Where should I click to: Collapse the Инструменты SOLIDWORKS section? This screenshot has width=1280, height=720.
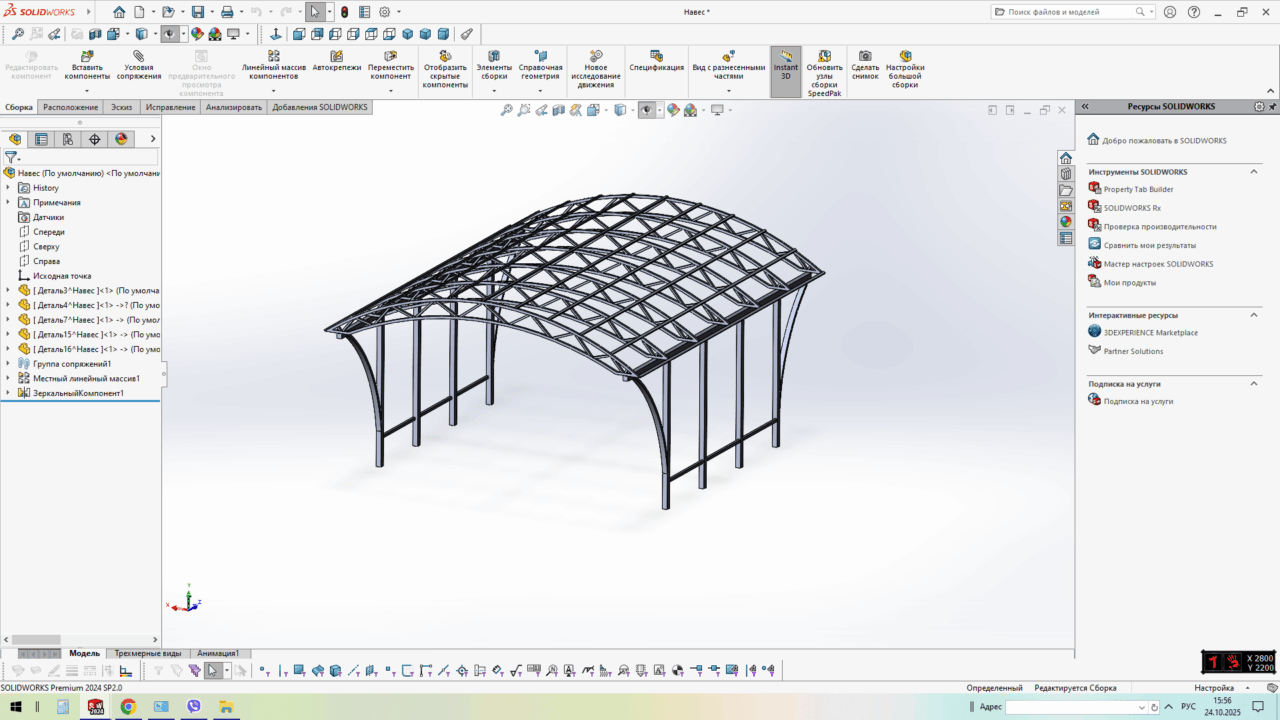(1254, 172)
